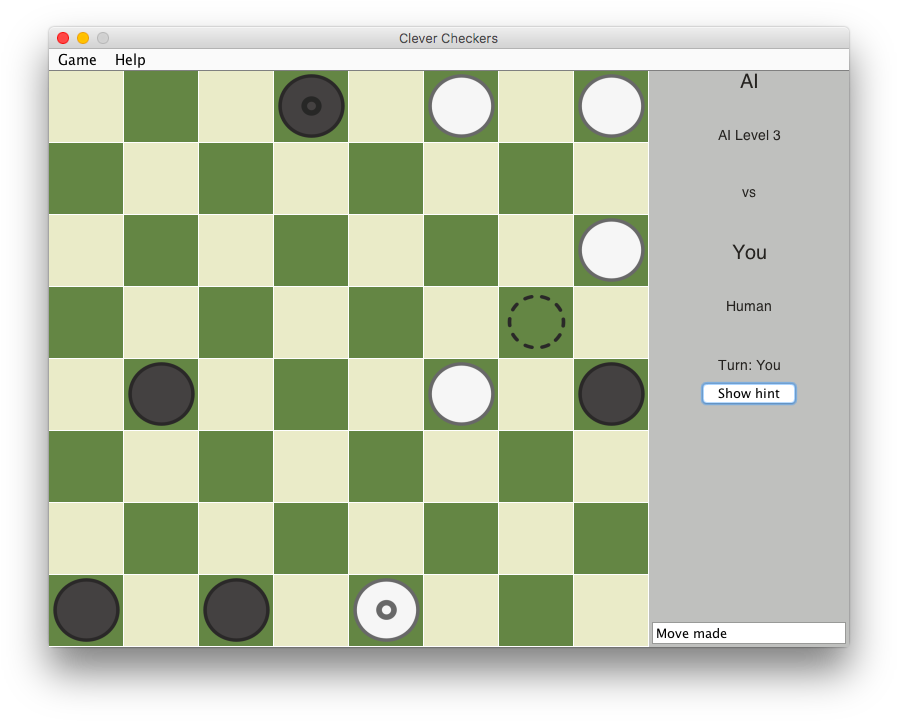Select the white king piece in the bottom row
This screenshot has width=897, height=721.
(x=386, y=610)
